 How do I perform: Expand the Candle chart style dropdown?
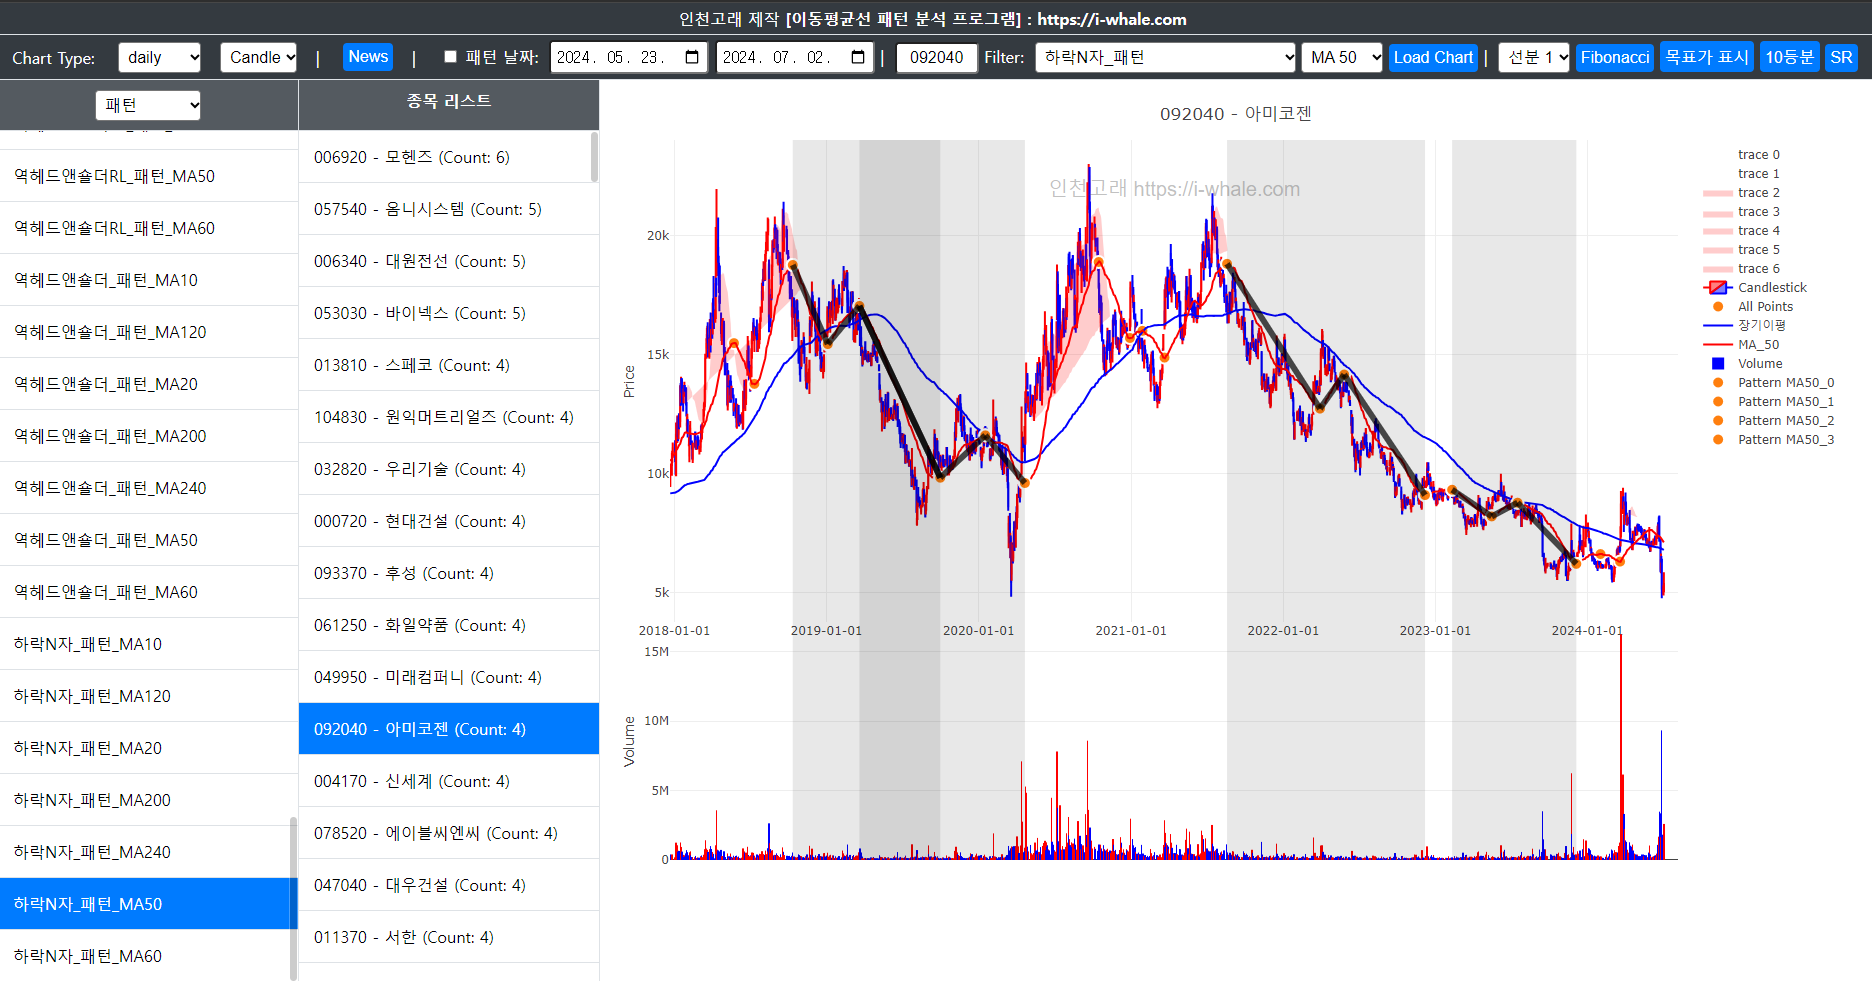[x=259, y=57]
